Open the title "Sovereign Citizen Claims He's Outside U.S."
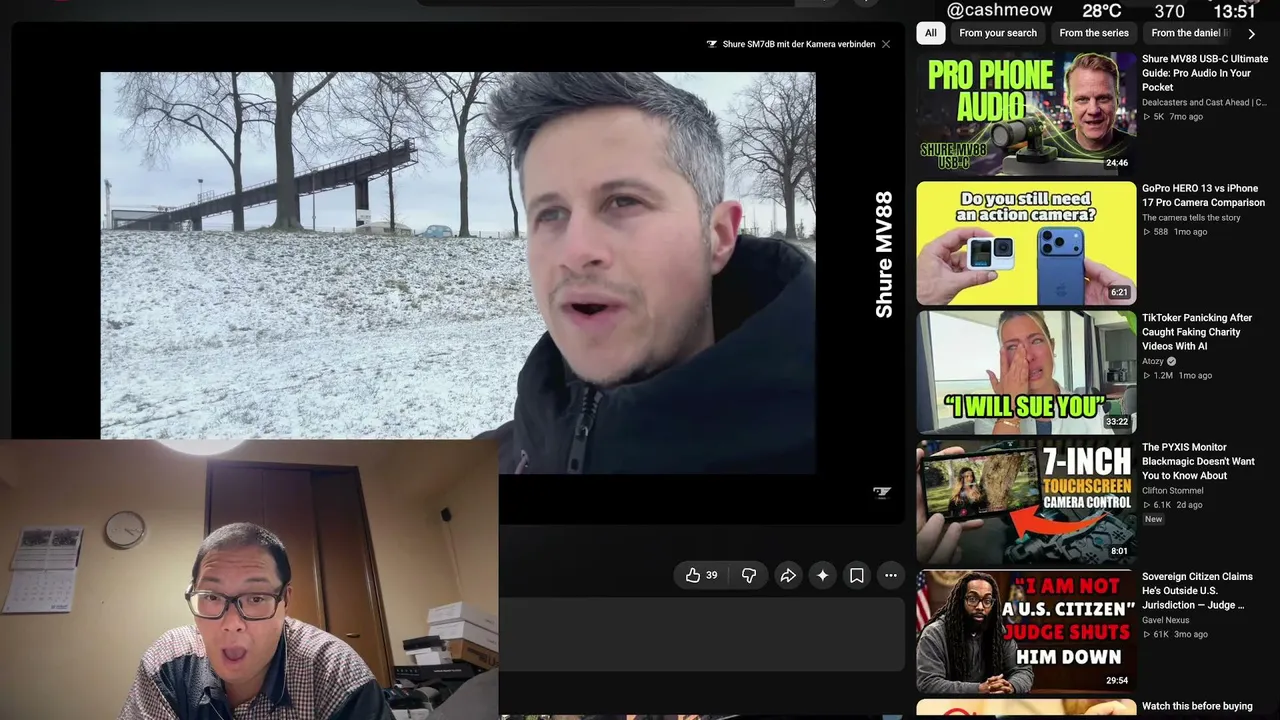 (1197, 591)
